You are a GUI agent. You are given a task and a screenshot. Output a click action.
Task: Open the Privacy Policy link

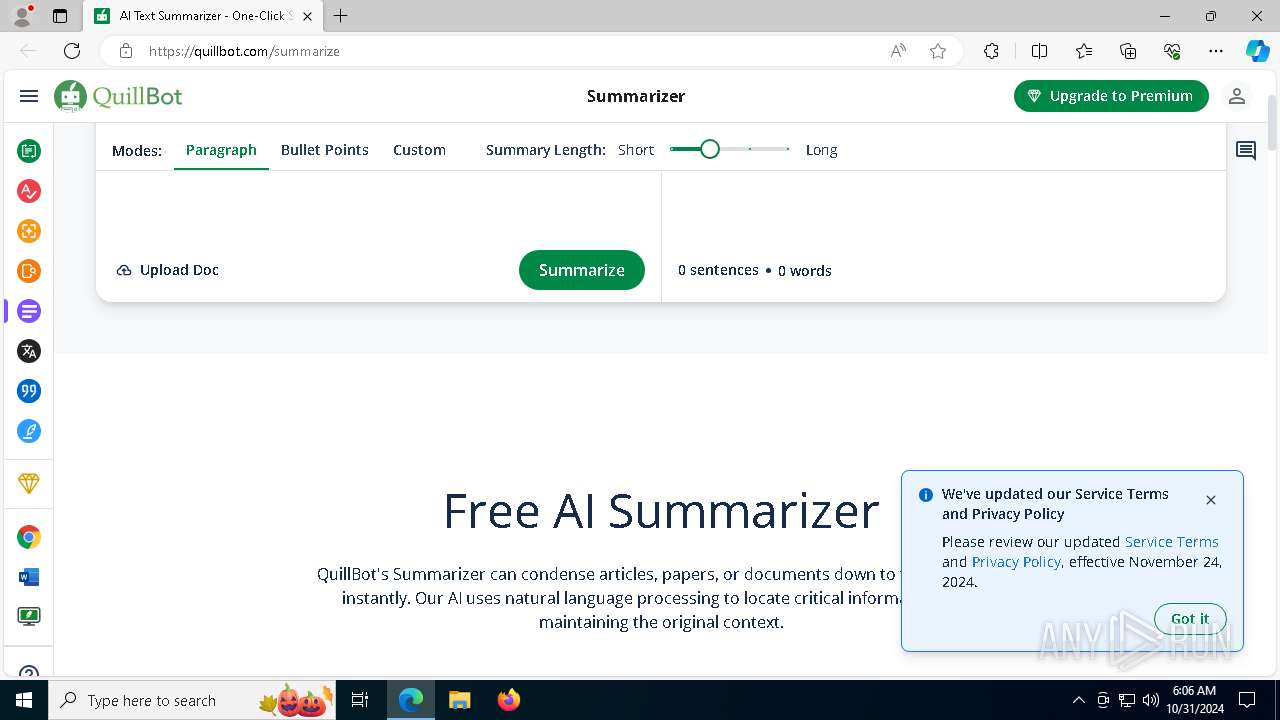(x=1016, y=562)
